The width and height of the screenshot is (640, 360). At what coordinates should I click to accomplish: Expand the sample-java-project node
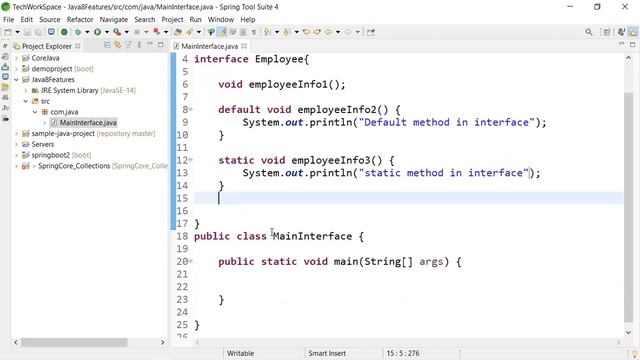pyautogui.click(x=16, y=133)
